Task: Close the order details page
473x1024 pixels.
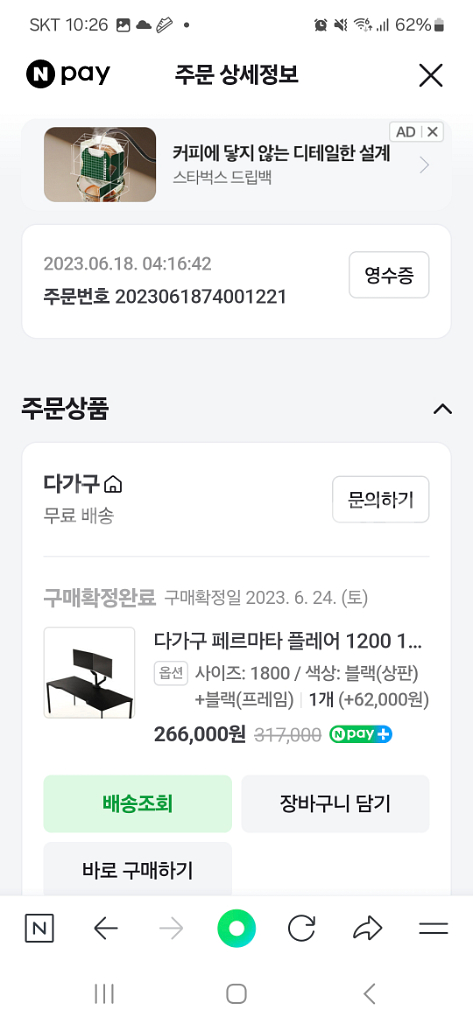Action: pyautogui.click(x=431, y=76)
